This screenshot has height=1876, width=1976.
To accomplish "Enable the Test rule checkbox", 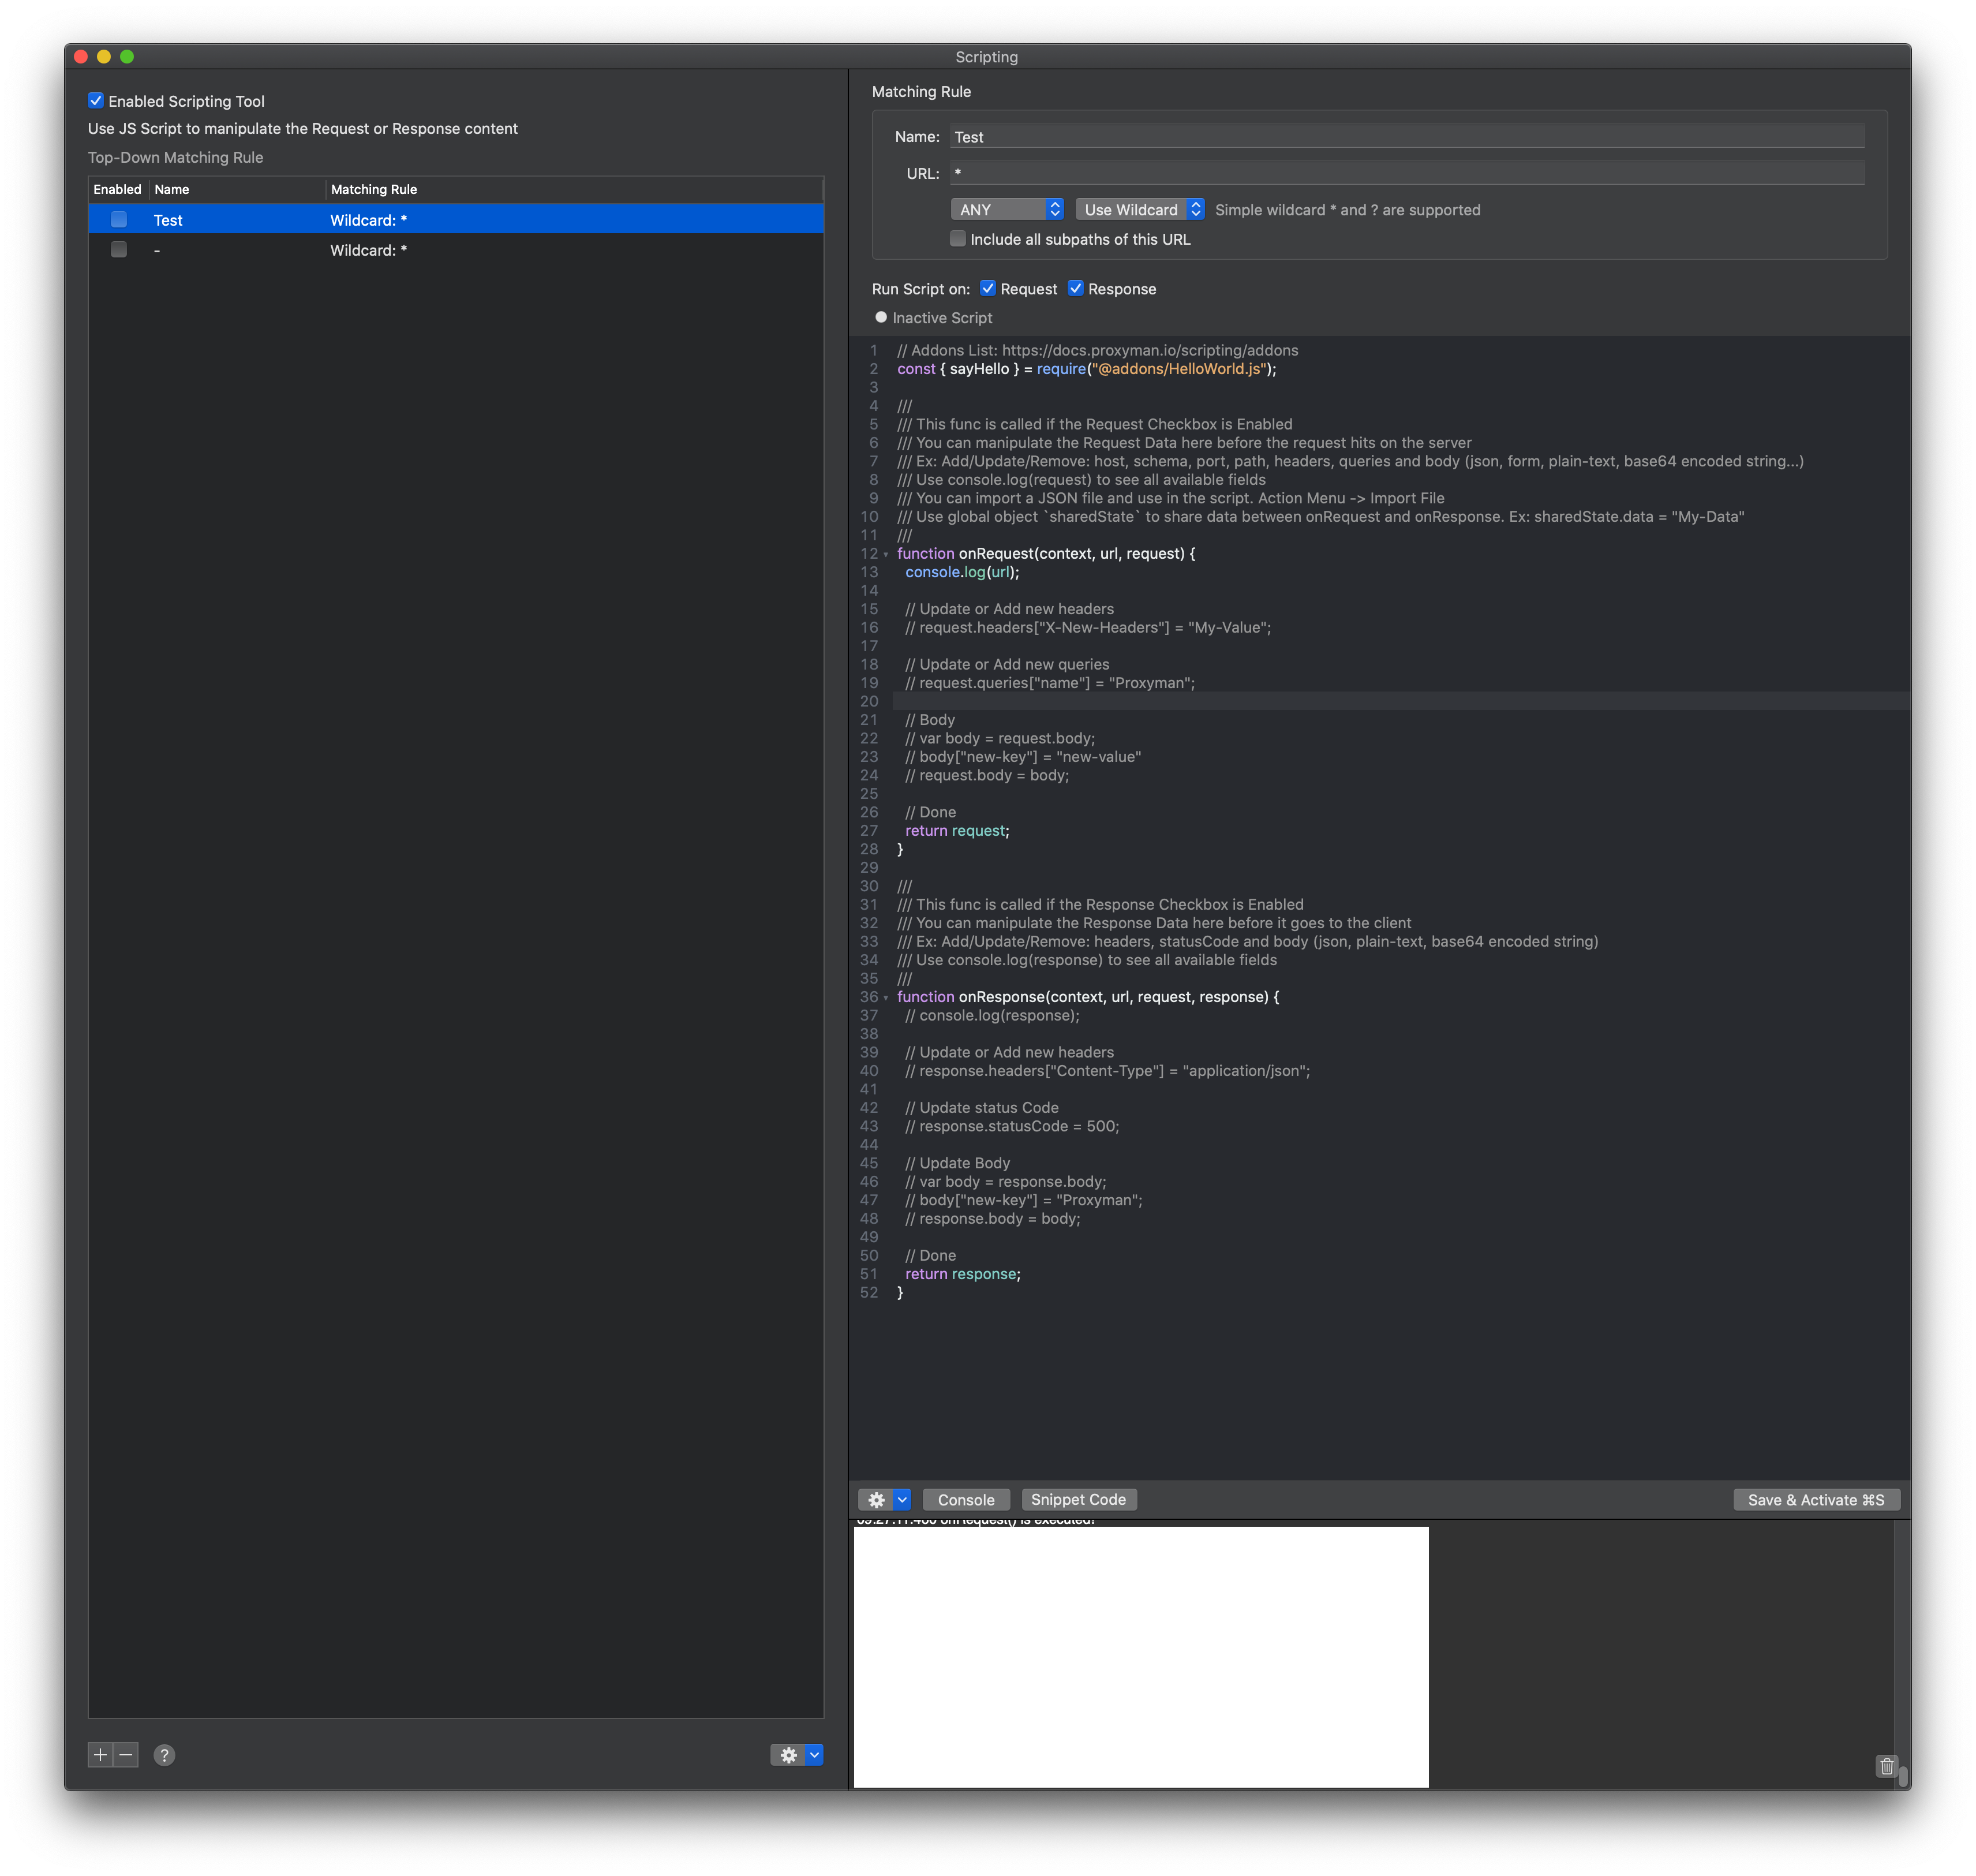I will pyautogui.click(x=119, y=220).
